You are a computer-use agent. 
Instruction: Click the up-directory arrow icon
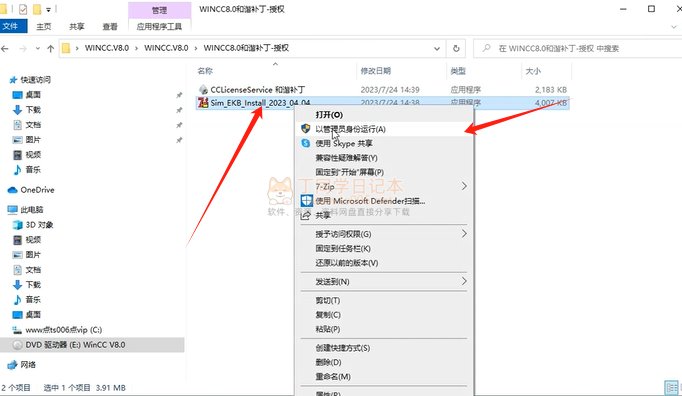(x=50, y=48)
